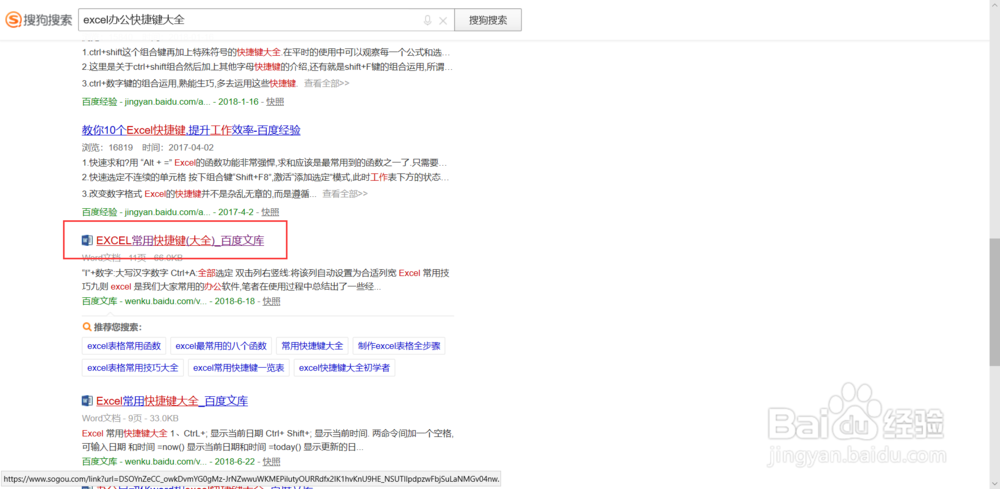
Task: Select suggested search excel常用快捷键一览表
Action: [x=240, y=367]
